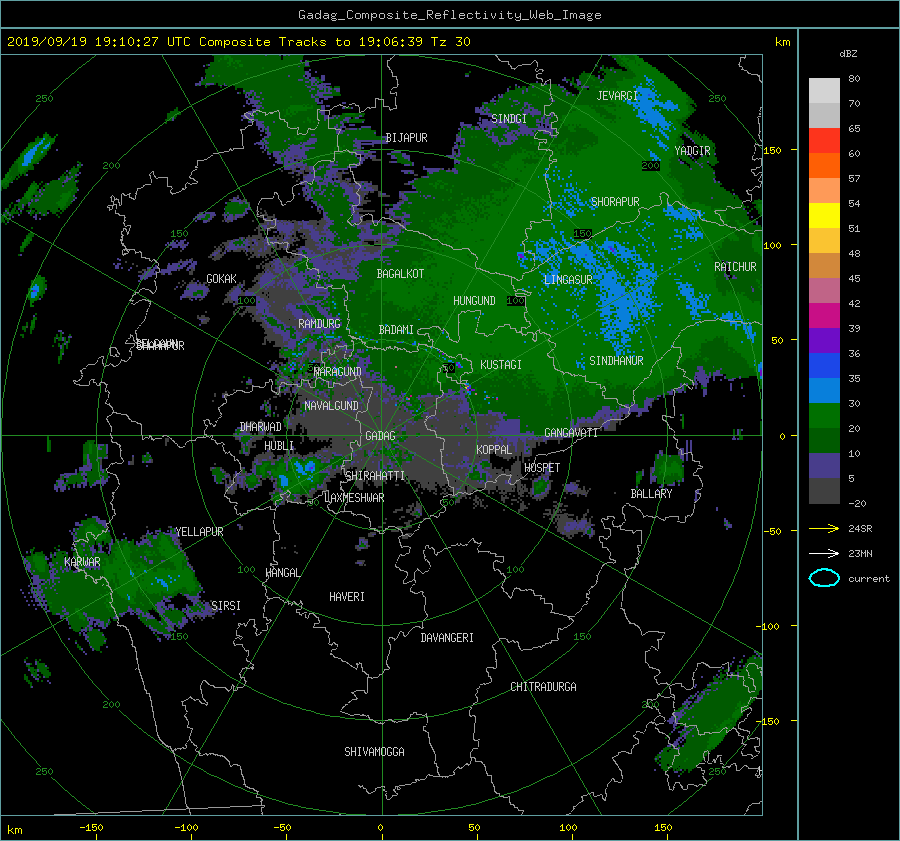This screenshot has height=841, width=900.
Task: Click the magenta 39 dBZ color swatch
Action: tap(824, 315)
